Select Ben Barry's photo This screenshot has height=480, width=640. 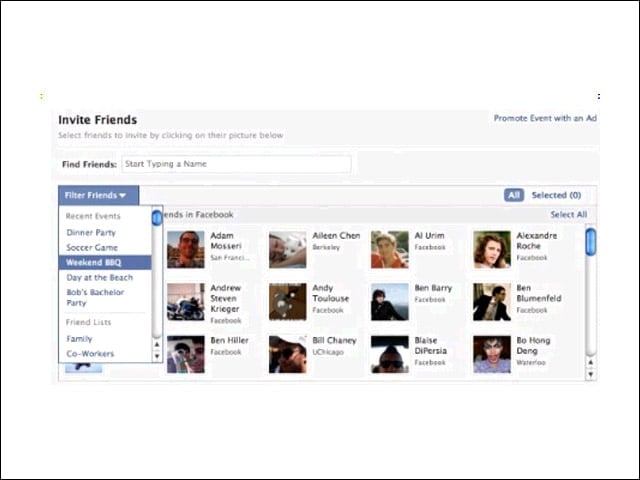[390, 302]
